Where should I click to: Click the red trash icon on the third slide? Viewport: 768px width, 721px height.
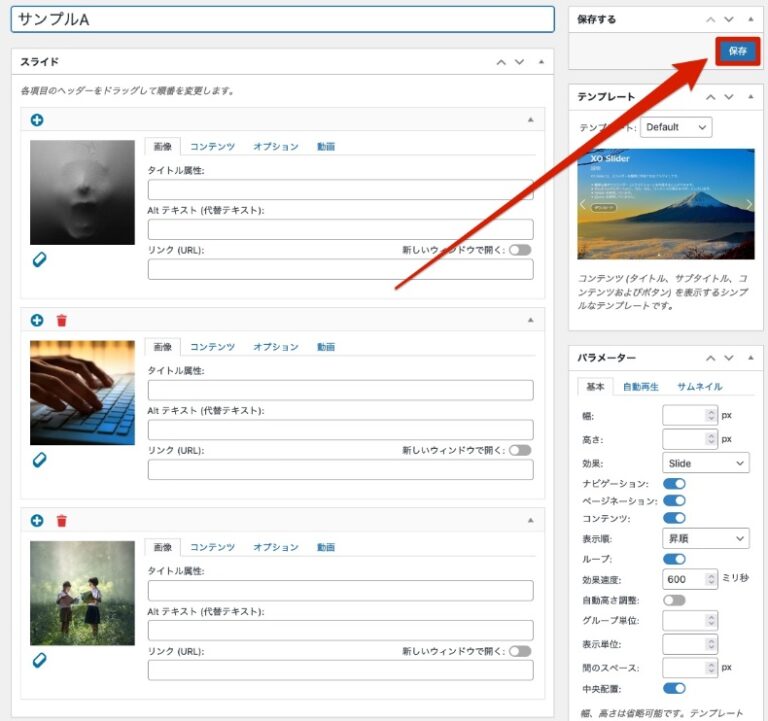pos(62,521)
